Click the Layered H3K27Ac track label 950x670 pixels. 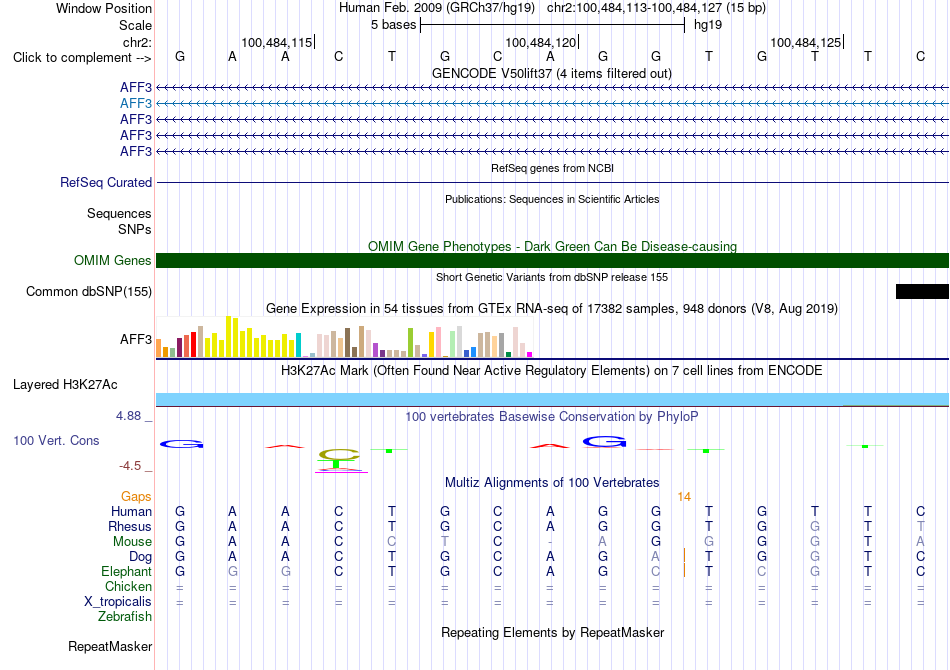coord(65,385)
